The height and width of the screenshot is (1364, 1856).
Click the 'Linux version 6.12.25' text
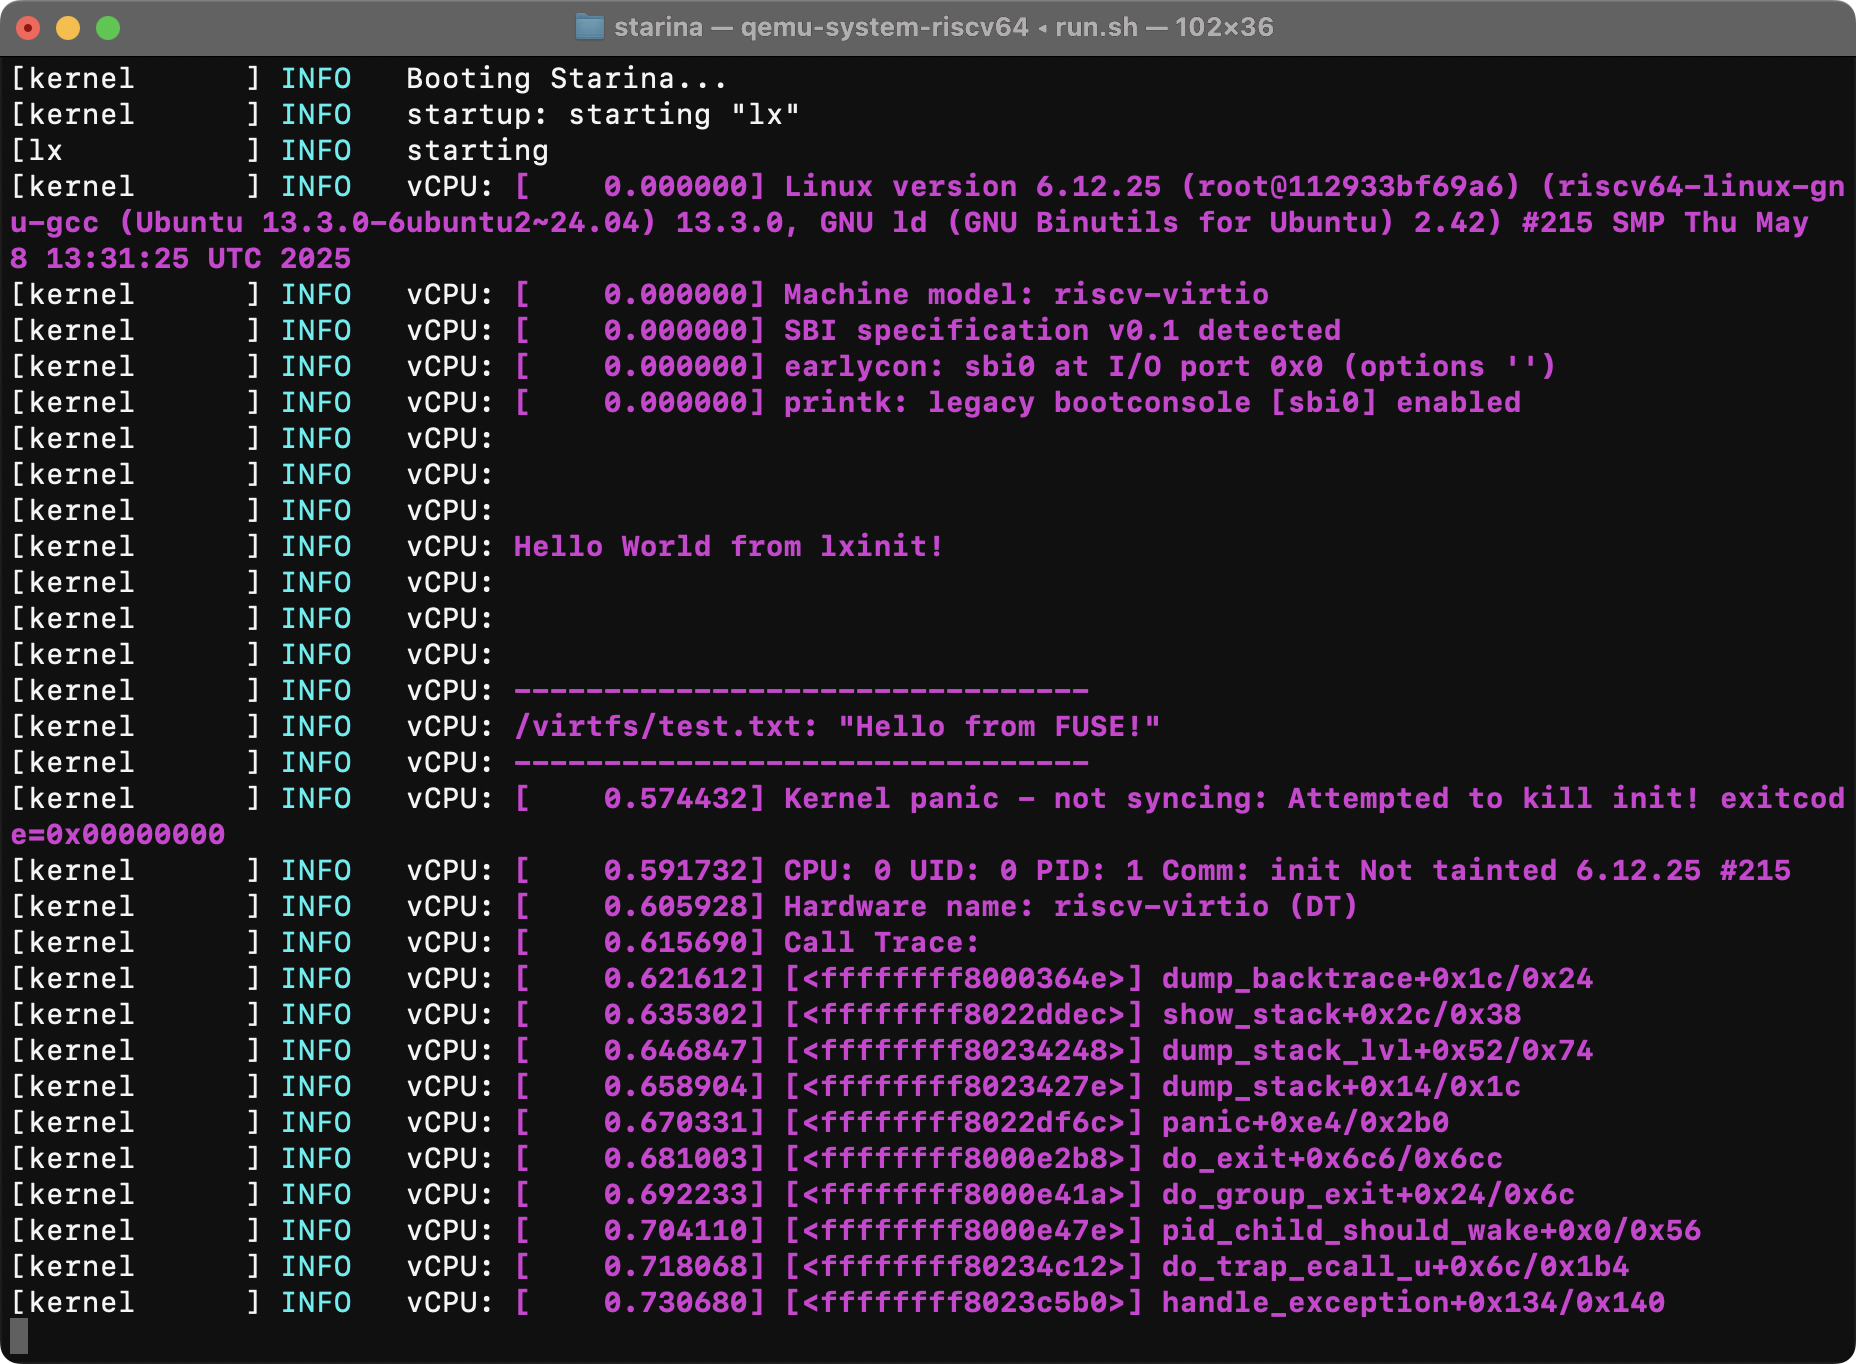pos(972,187)
